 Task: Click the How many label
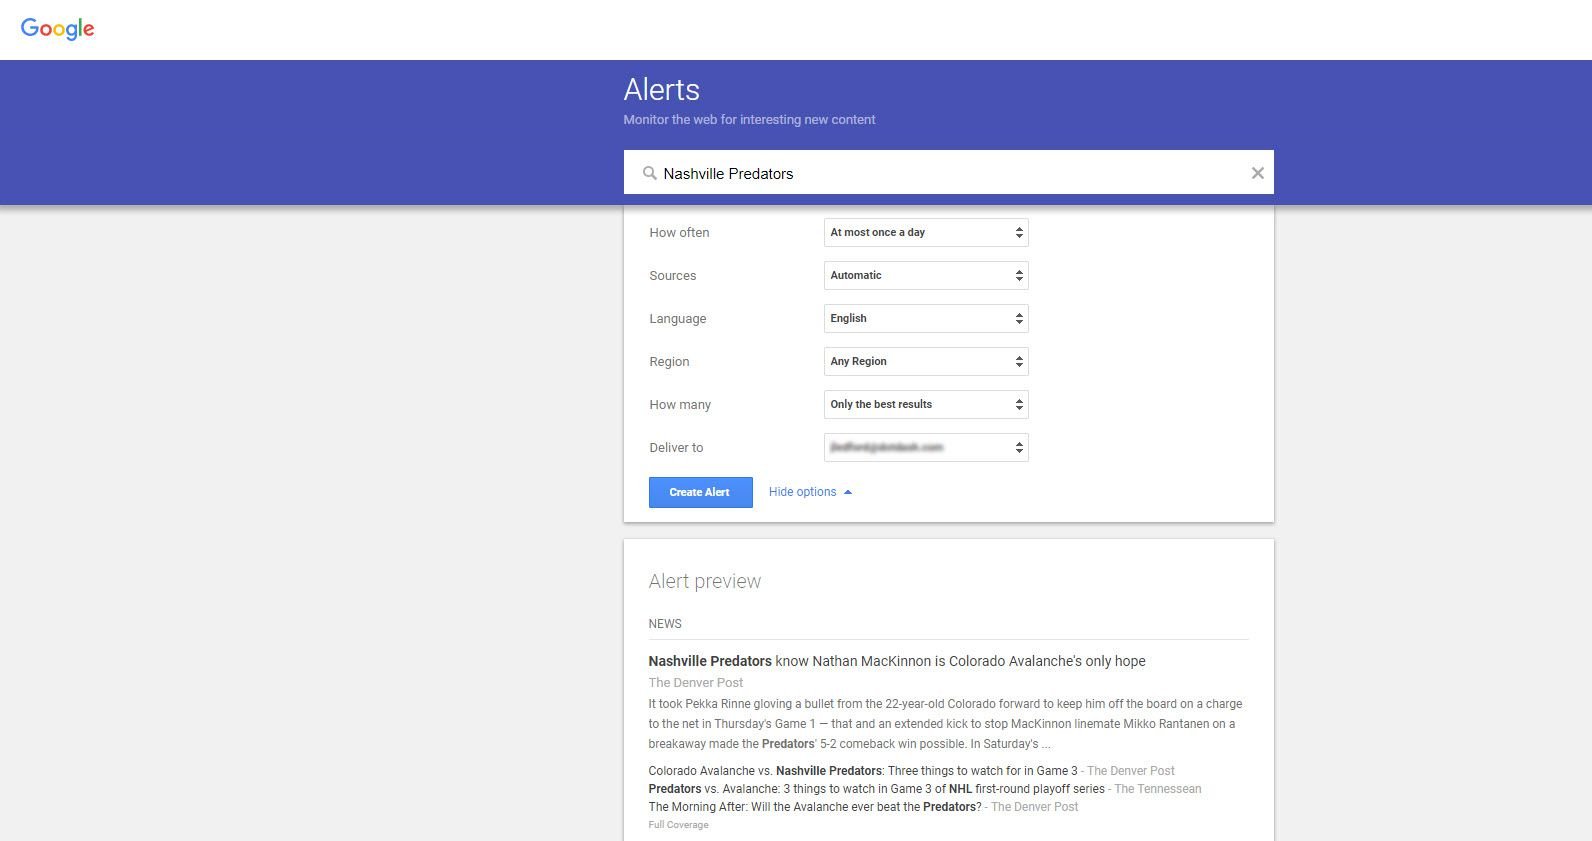tap(680, 405)
